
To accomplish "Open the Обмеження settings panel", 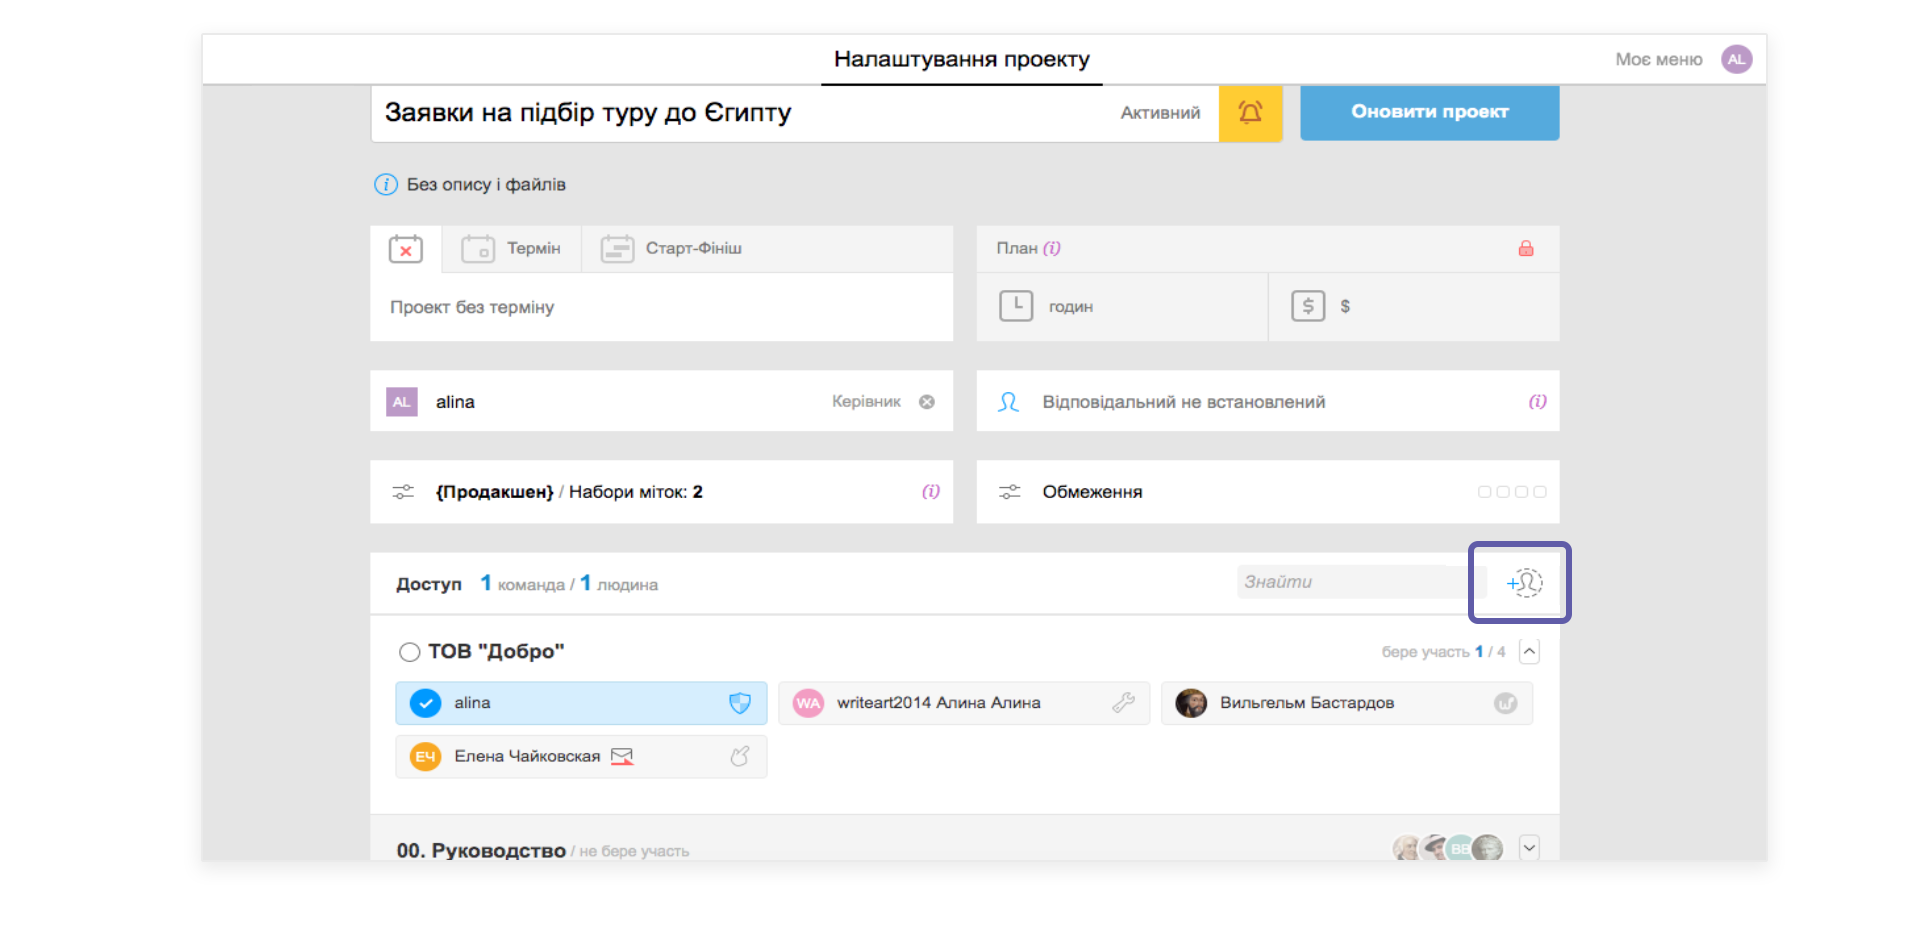I will point(1092,491).
